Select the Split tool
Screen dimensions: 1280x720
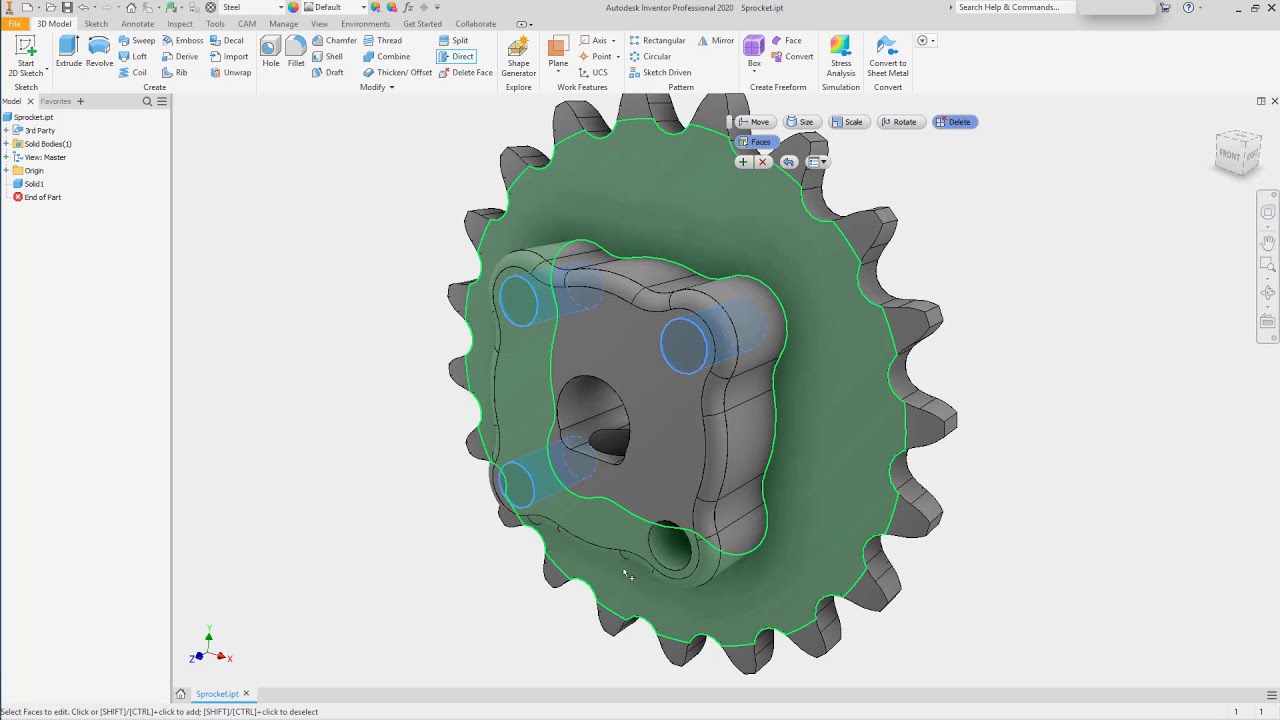(453, 41)
